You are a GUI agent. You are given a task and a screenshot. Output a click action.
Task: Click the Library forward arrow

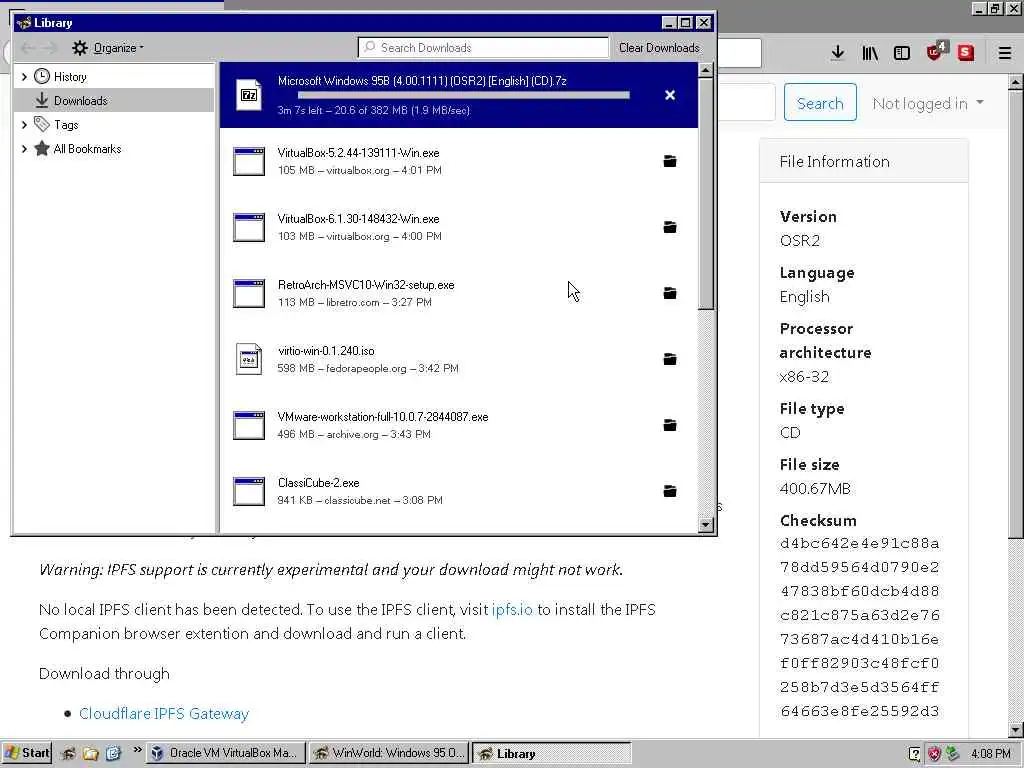coord(50,48)
